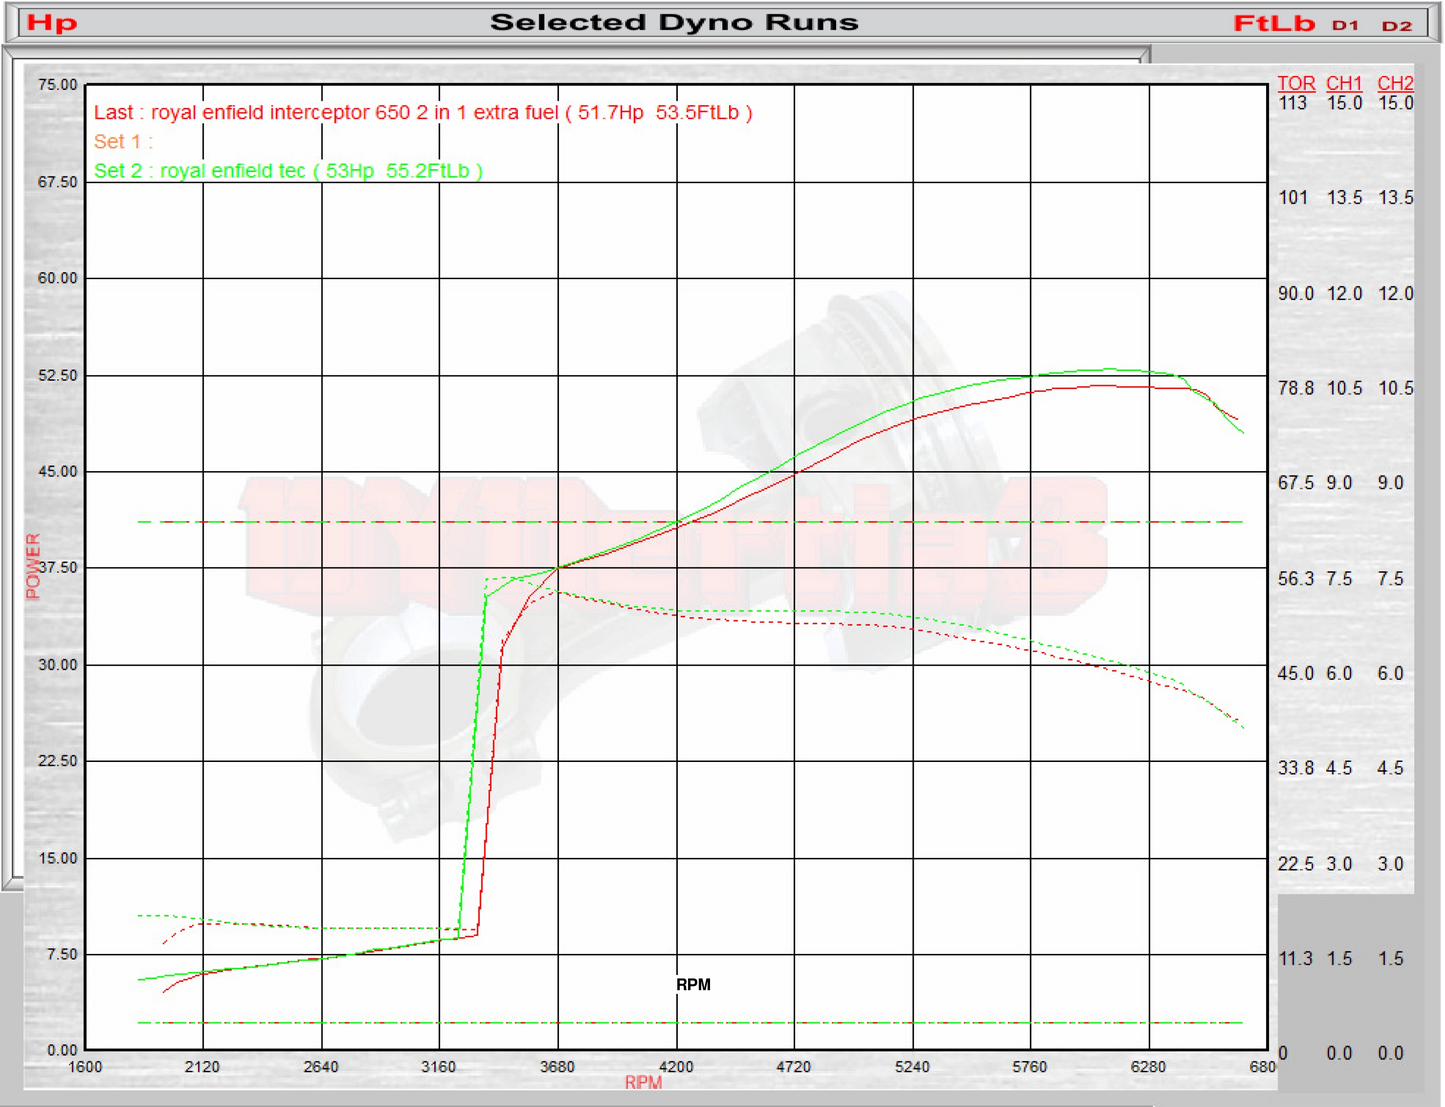1445x1107 pixels.
Task: Click the vertical POWER axis label
Action: (x=33, y=566)
